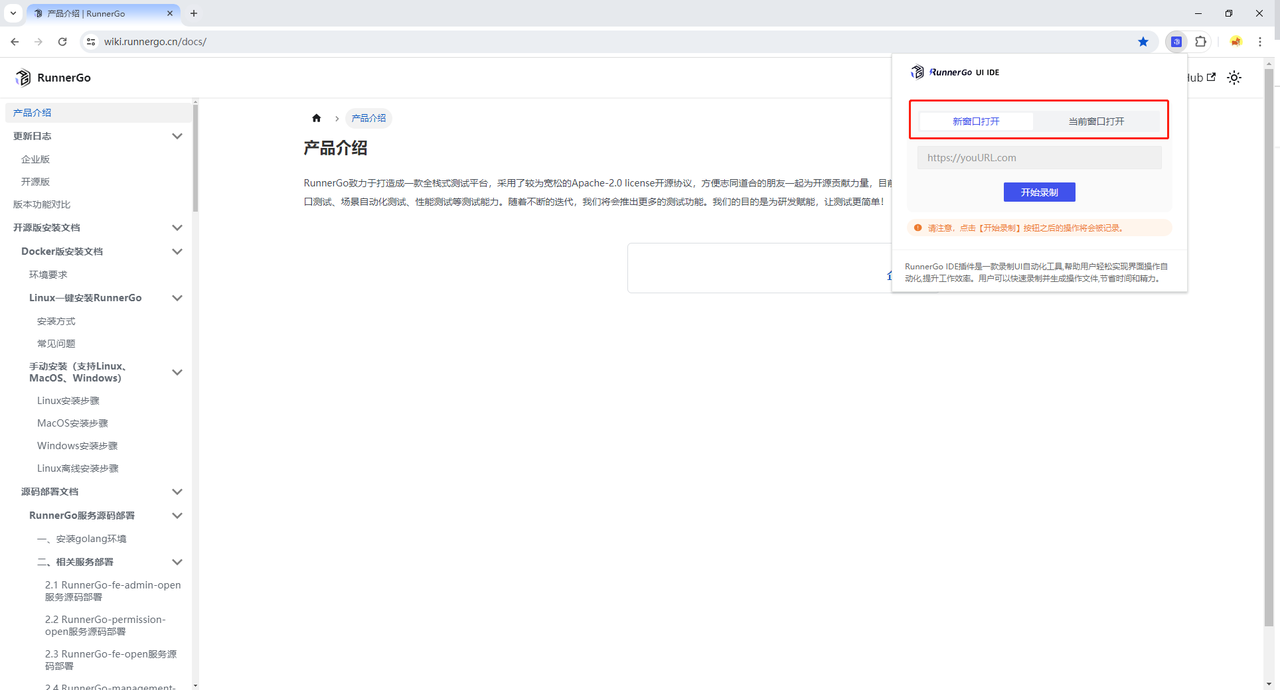The image size is (1280, 690).
Task: Open 一、安装golang环境 page
Action: 82,539
